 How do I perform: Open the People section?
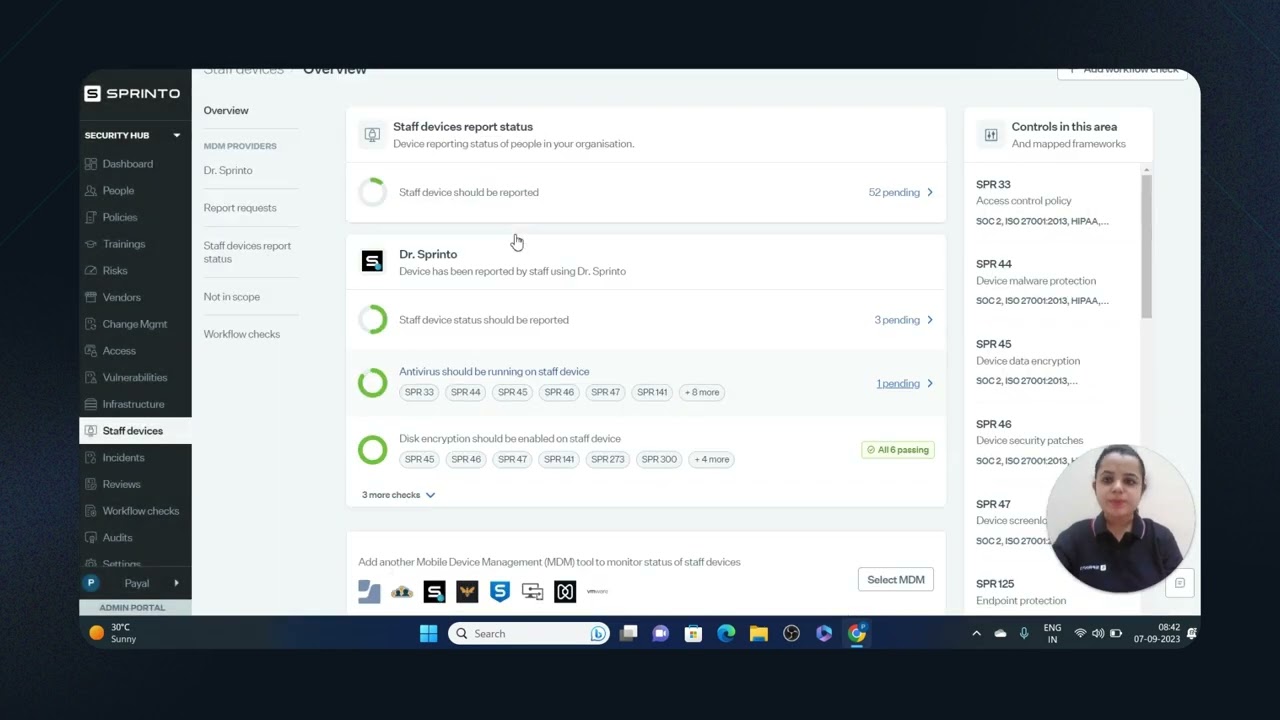click(x=118, y=191)
